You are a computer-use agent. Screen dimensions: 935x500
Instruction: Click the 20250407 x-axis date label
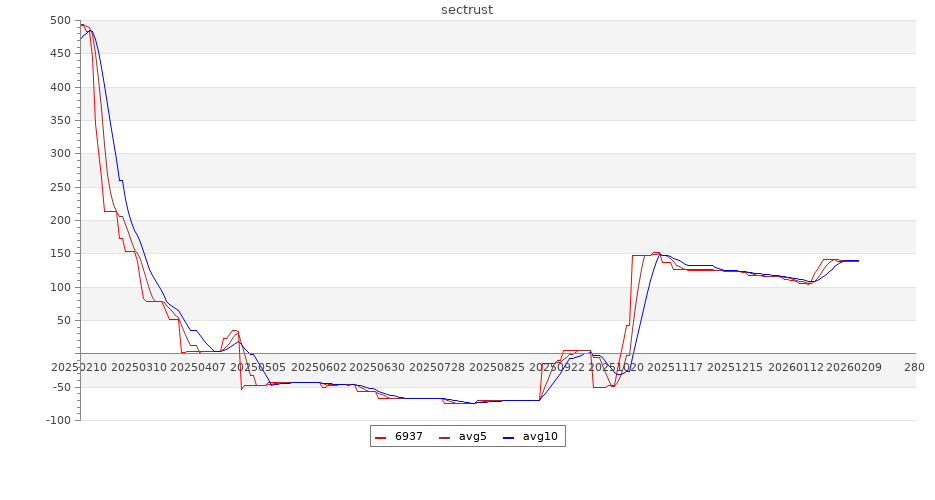[198, 367]
